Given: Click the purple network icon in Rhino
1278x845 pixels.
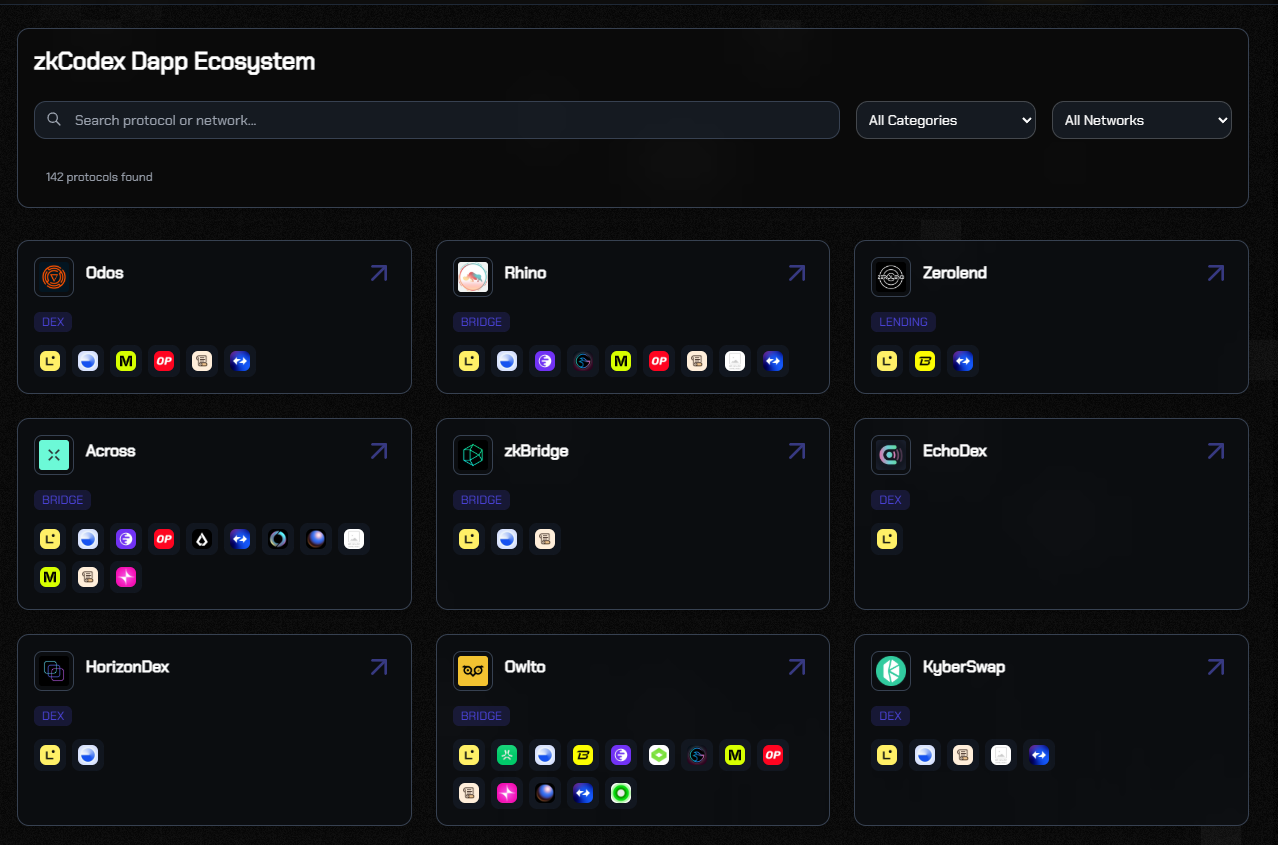Looking at the screenshot, I should [x=545, y=361].
